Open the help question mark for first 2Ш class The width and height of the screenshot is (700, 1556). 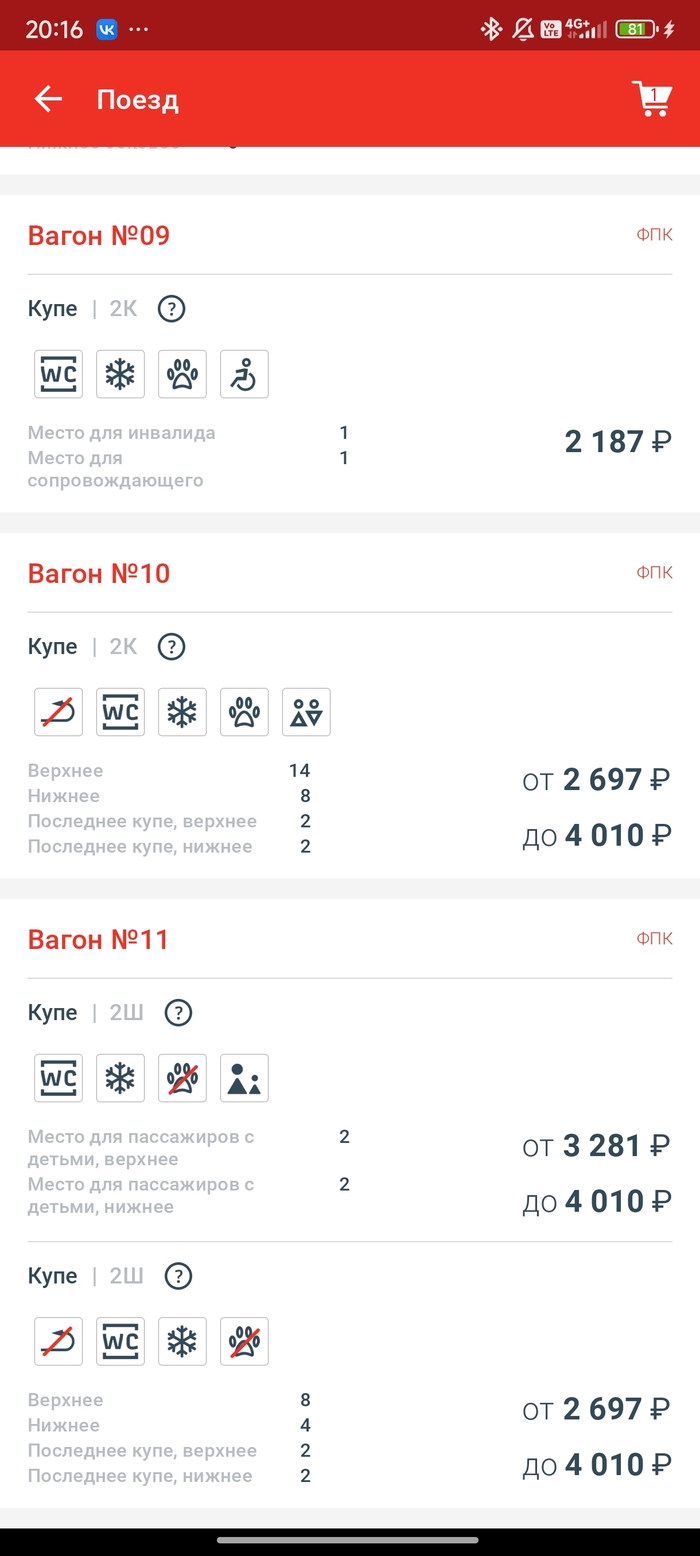click(x=178, y=1013)
